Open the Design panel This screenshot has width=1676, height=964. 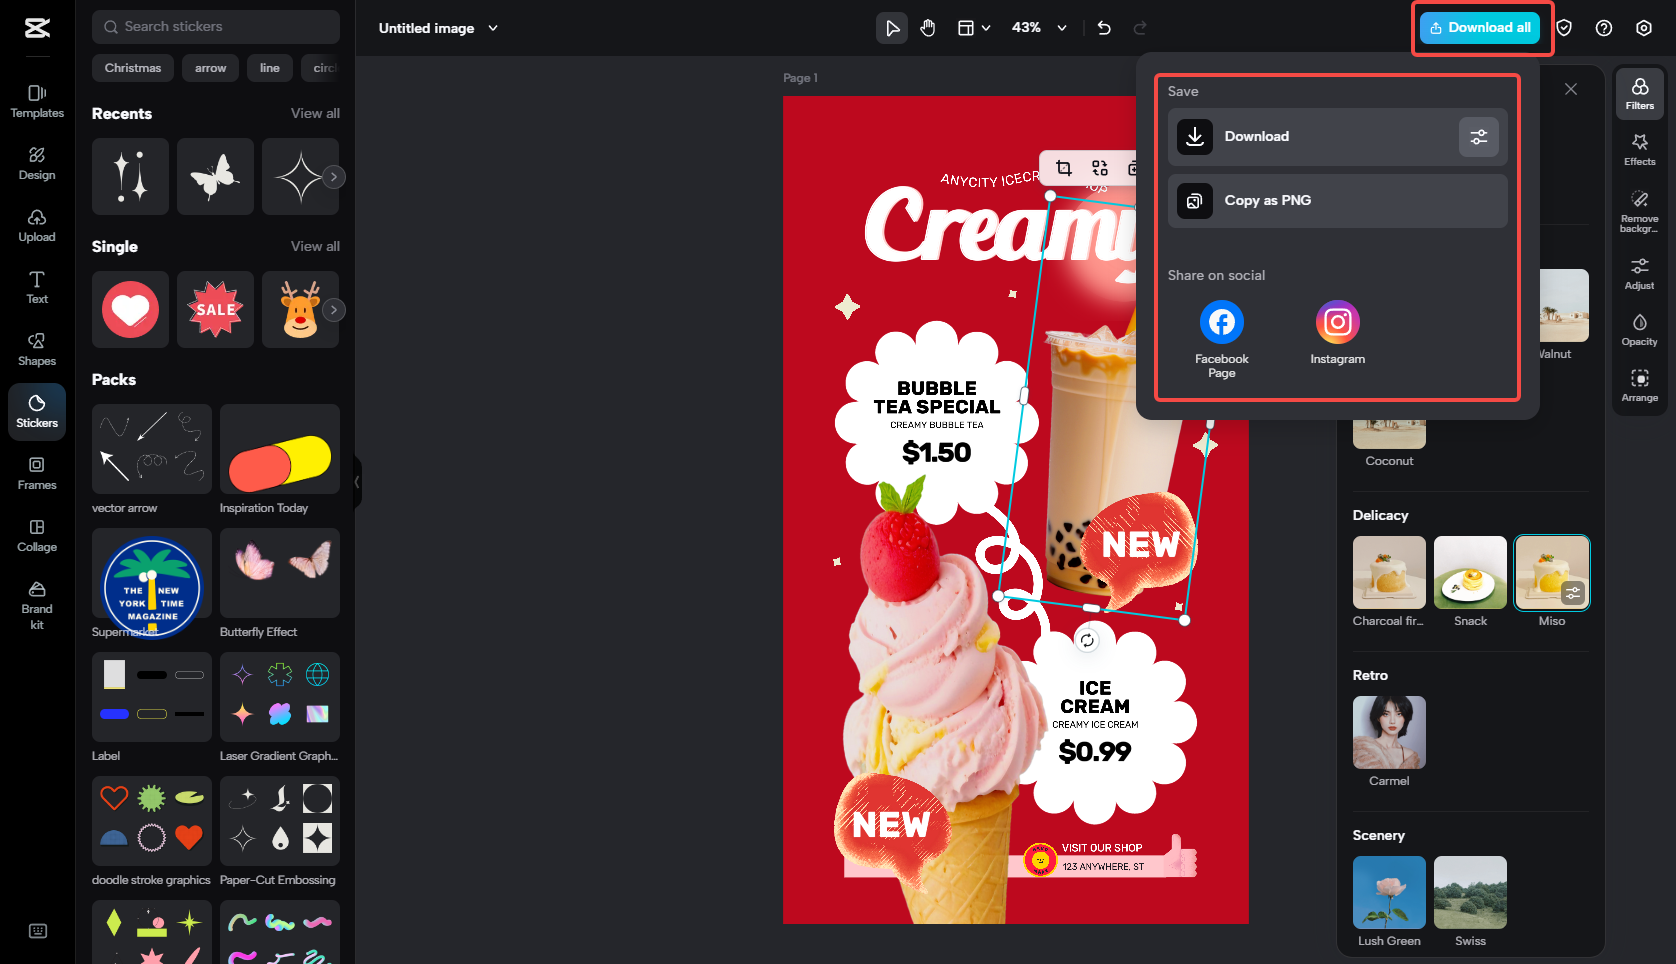pos(37,164)
